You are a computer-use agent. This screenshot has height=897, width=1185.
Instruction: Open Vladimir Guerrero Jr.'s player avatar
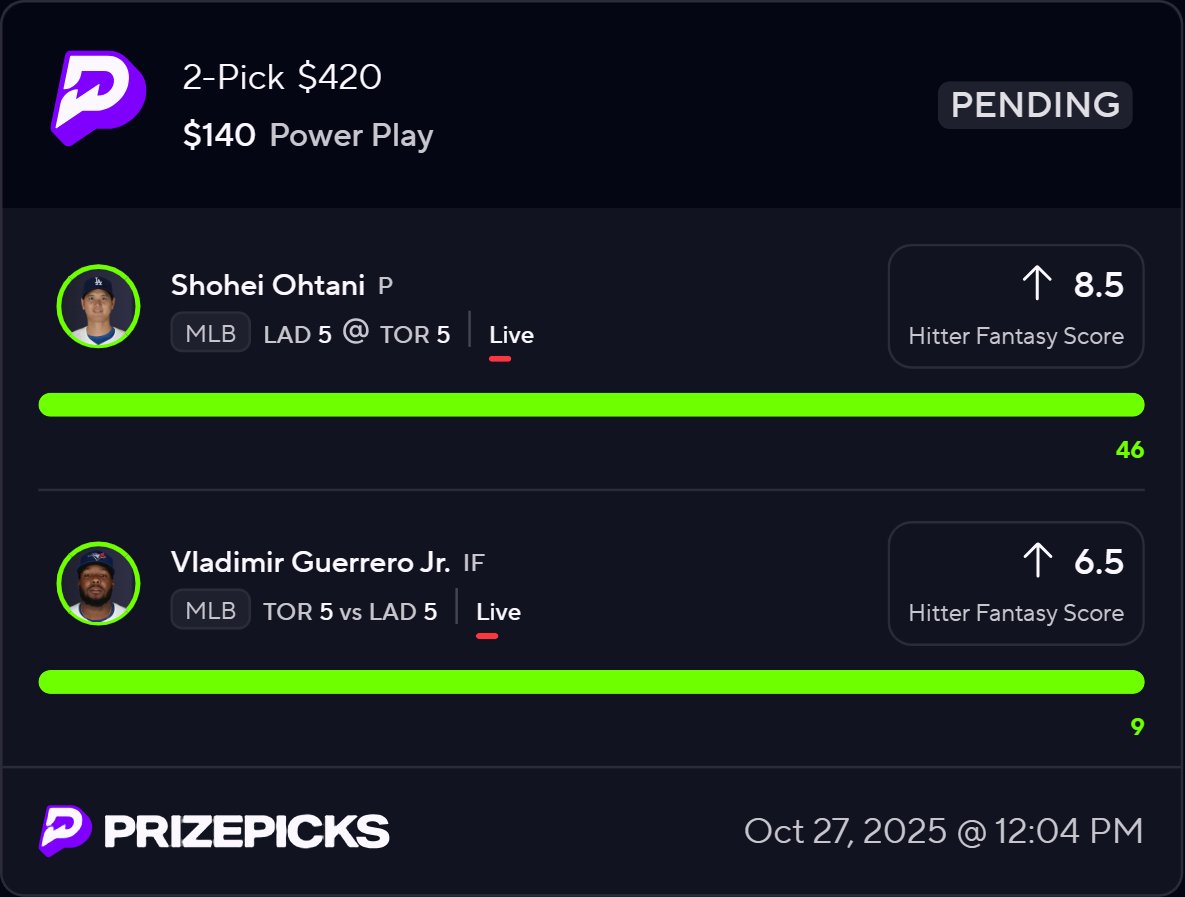click(x=98, y=583)
